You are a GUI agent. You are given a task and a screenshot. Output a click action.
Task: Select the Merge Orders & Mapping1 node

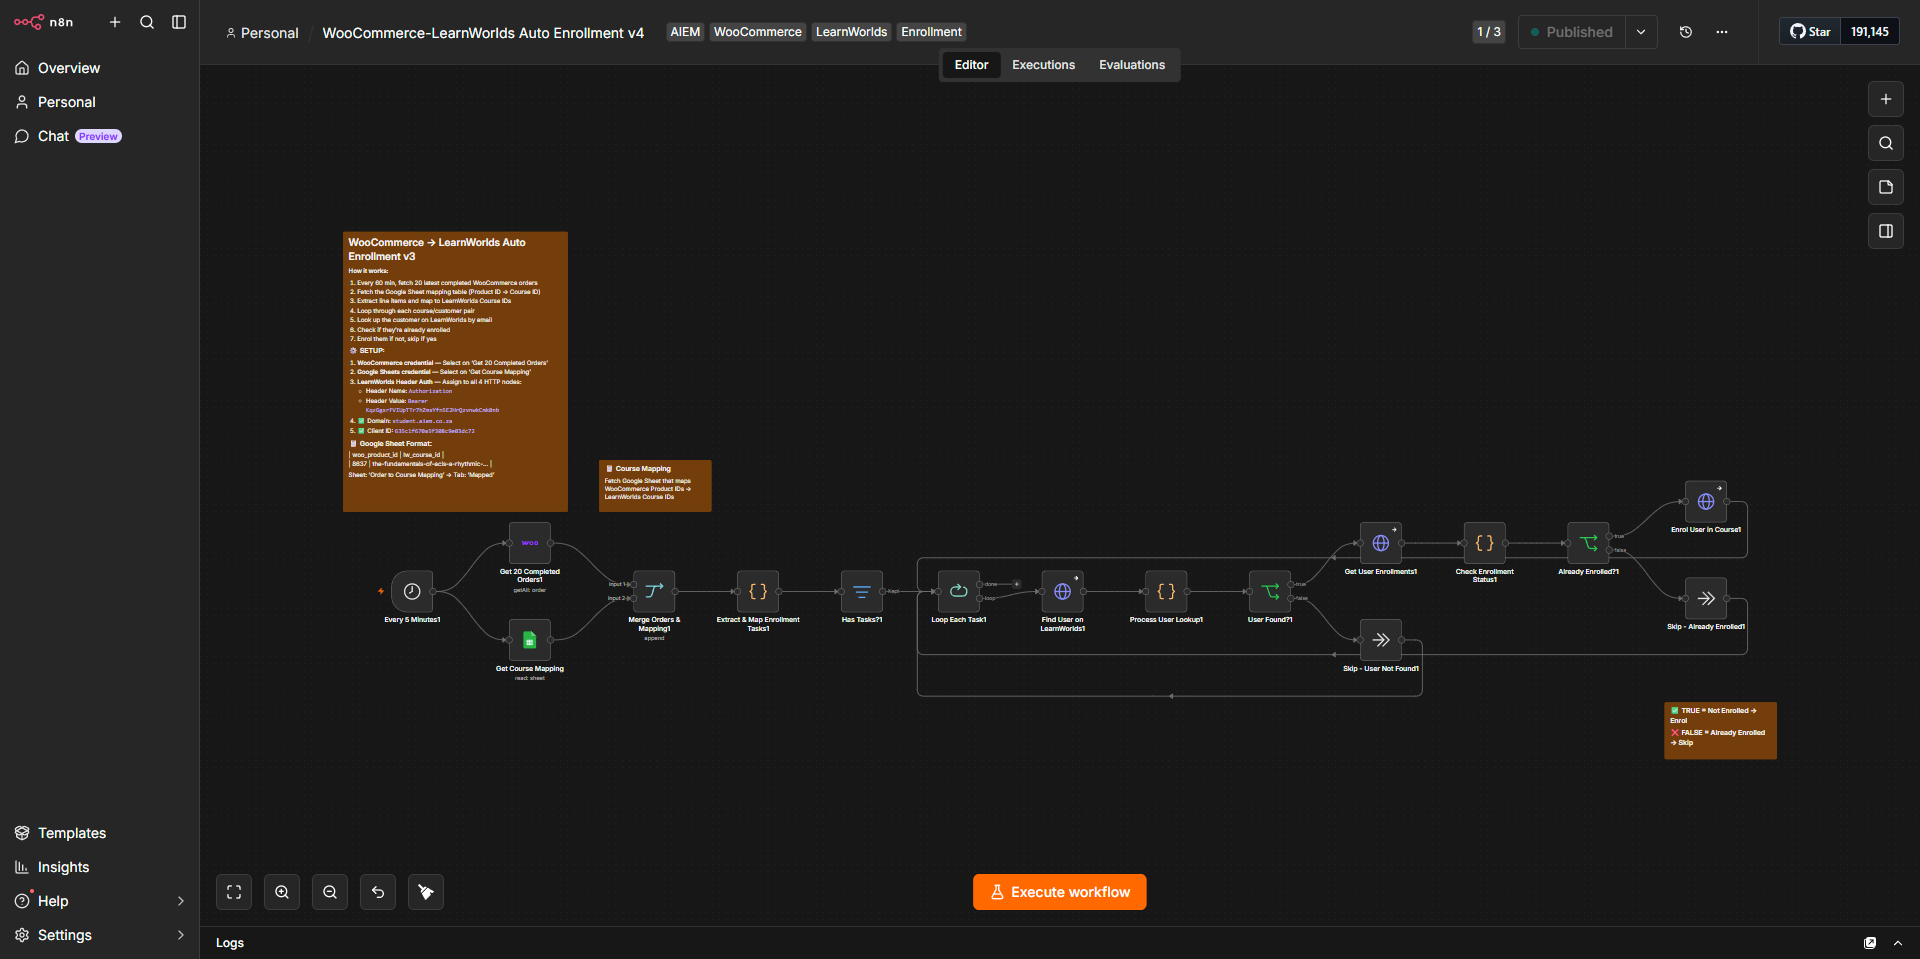(654, 592)
